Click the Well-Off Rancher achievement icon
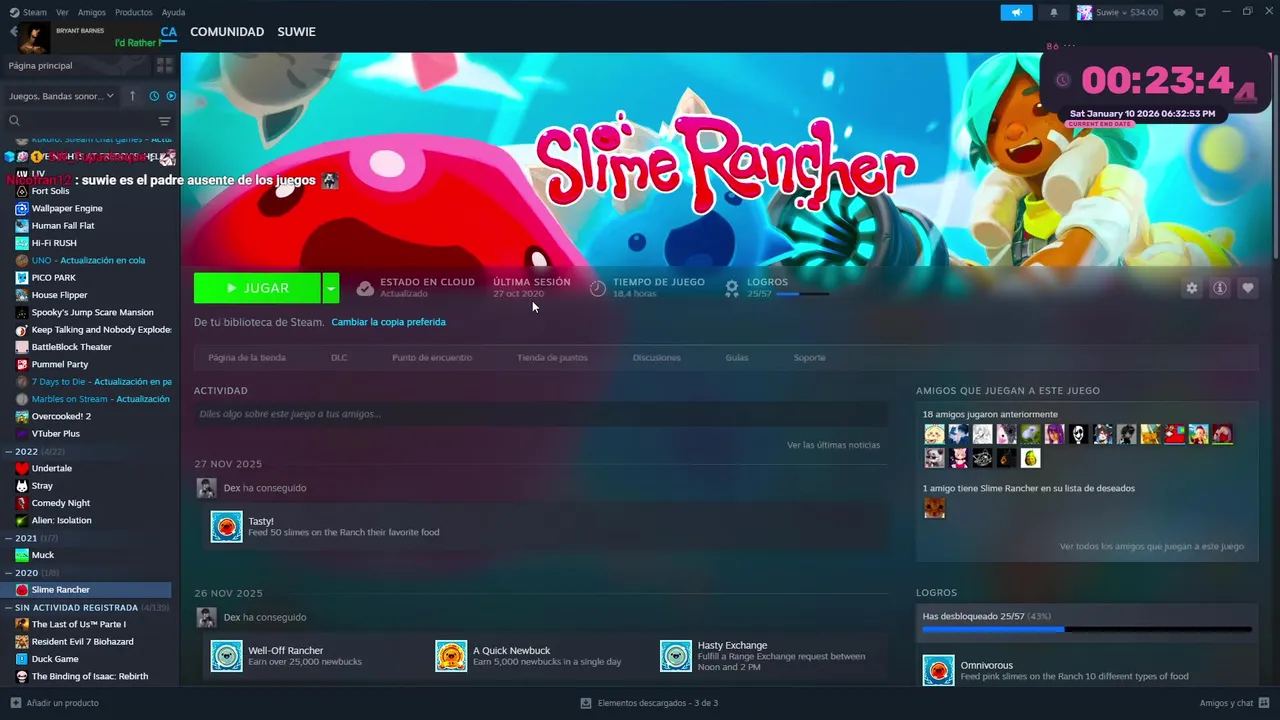Screen dimensions: 1280x720 [227, 656]
